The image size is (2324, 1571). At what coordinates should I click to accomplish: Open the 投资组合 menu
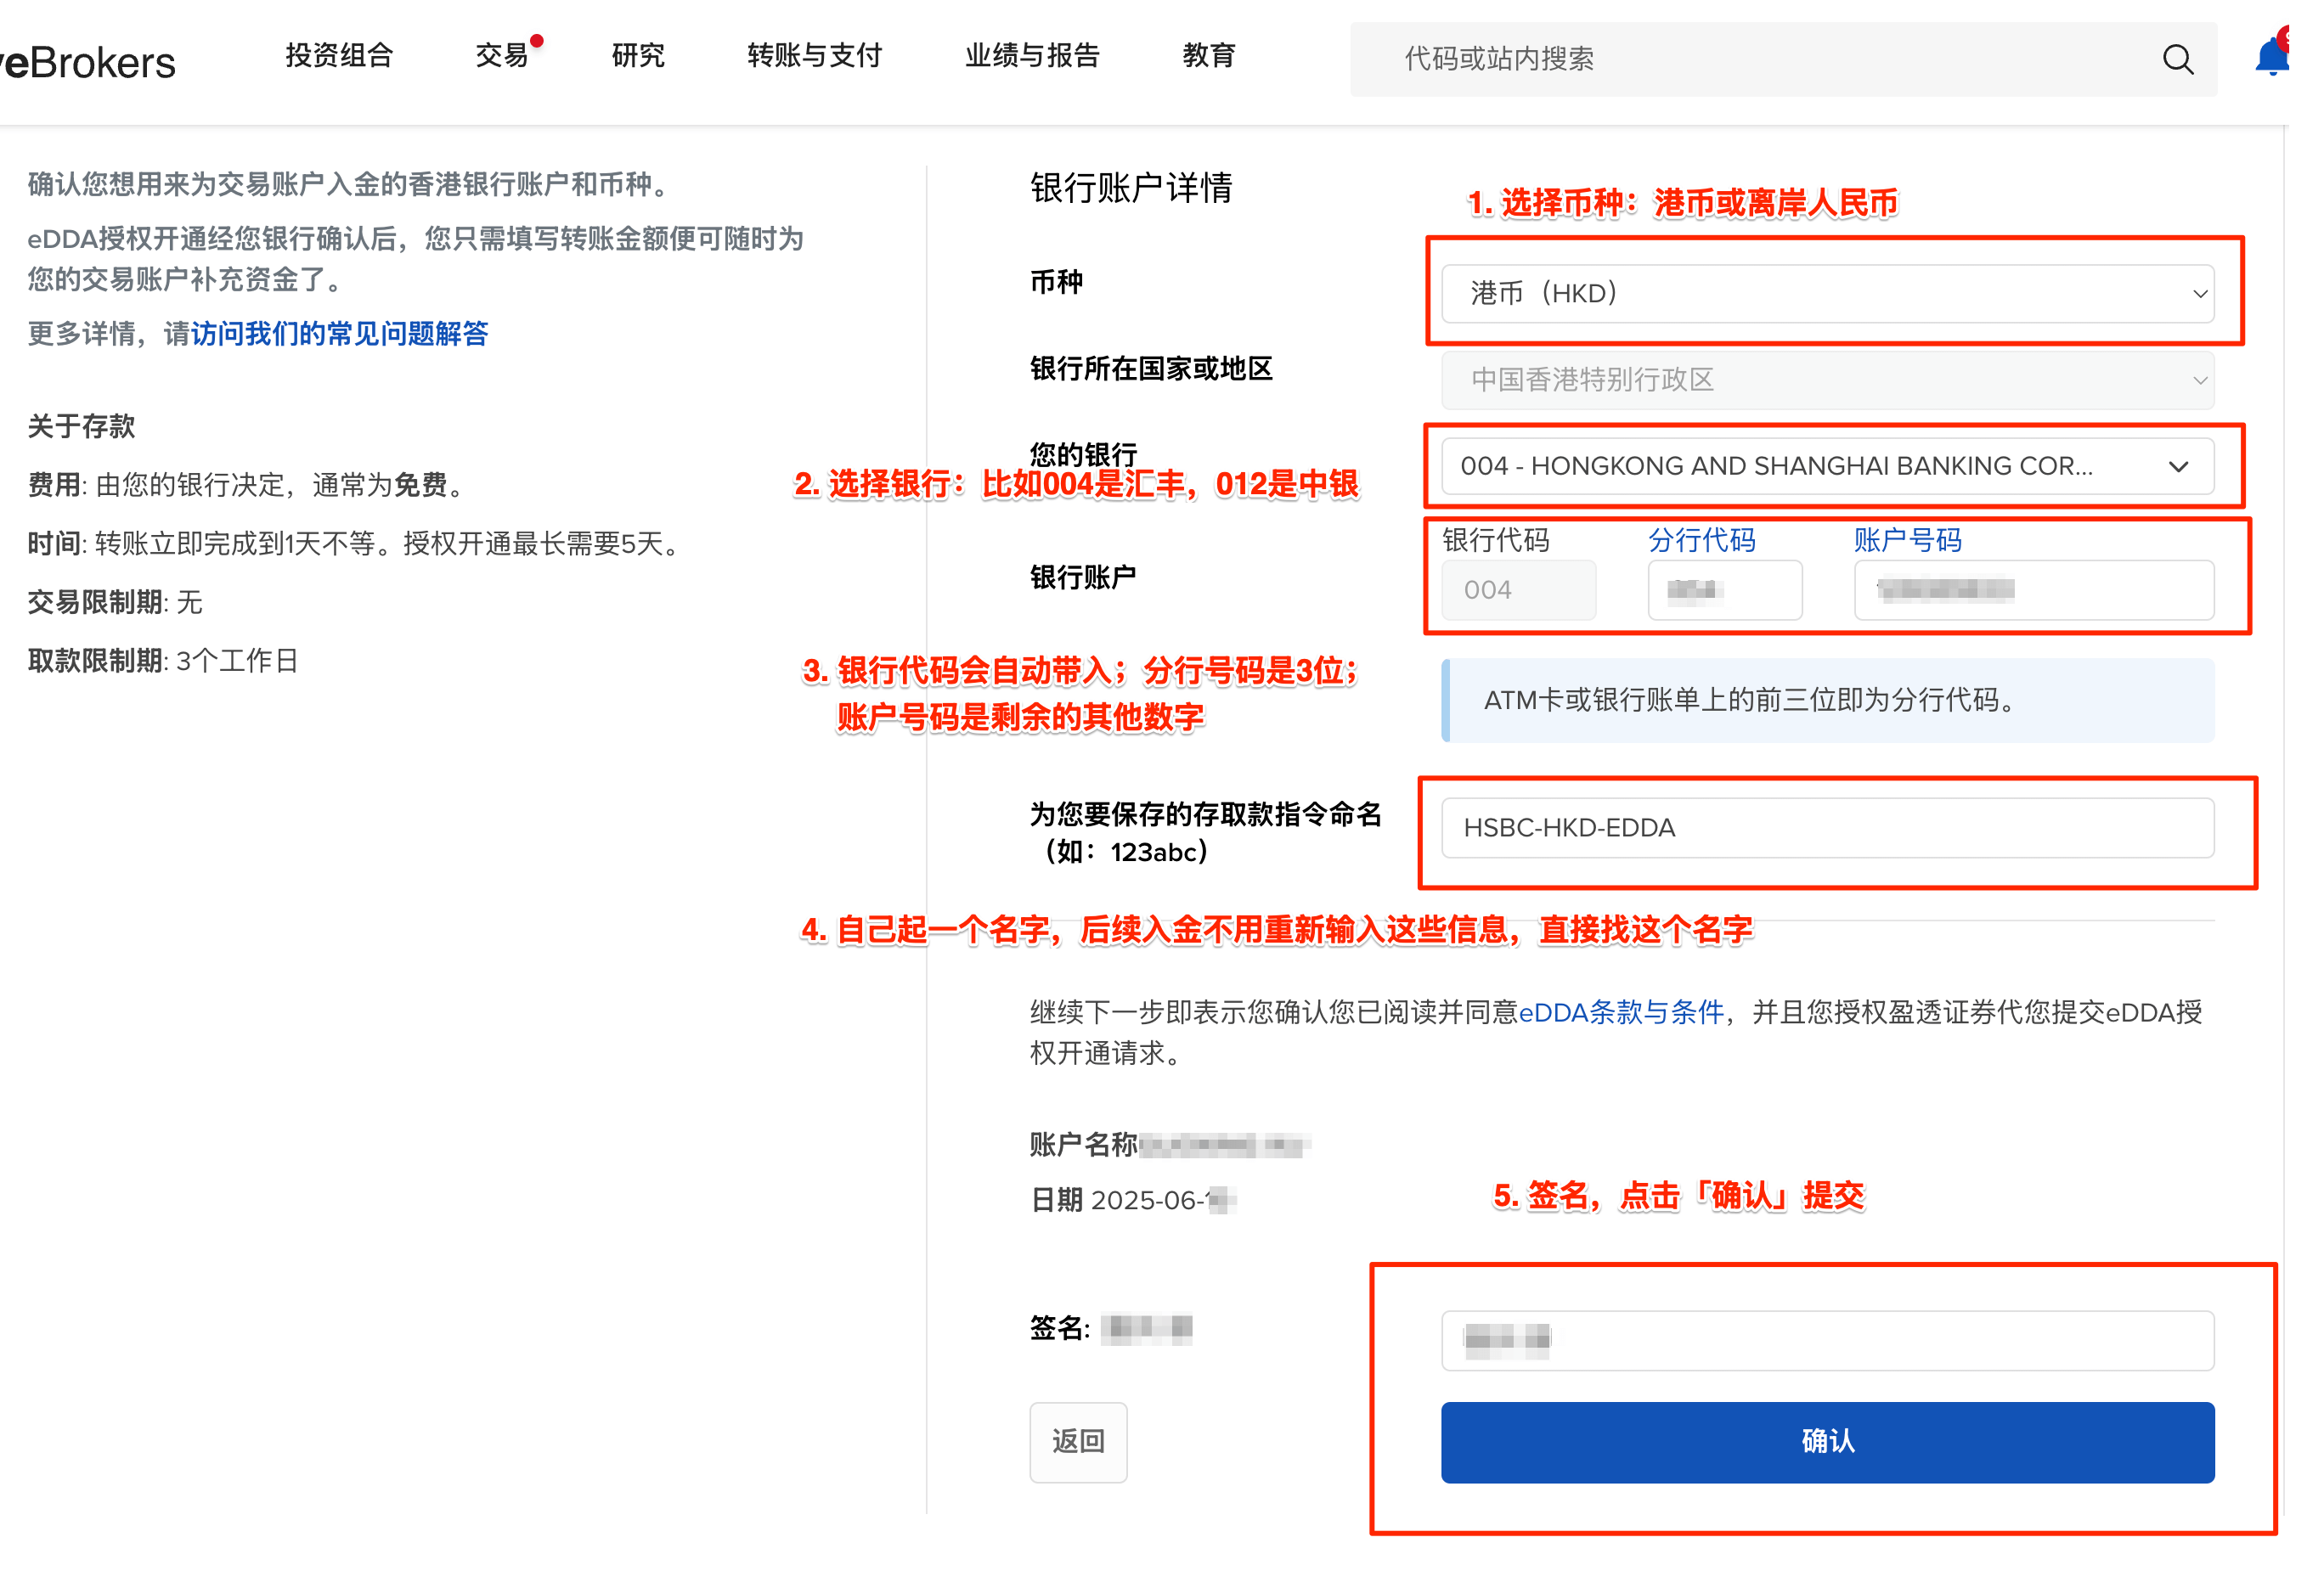pos(339,55)
